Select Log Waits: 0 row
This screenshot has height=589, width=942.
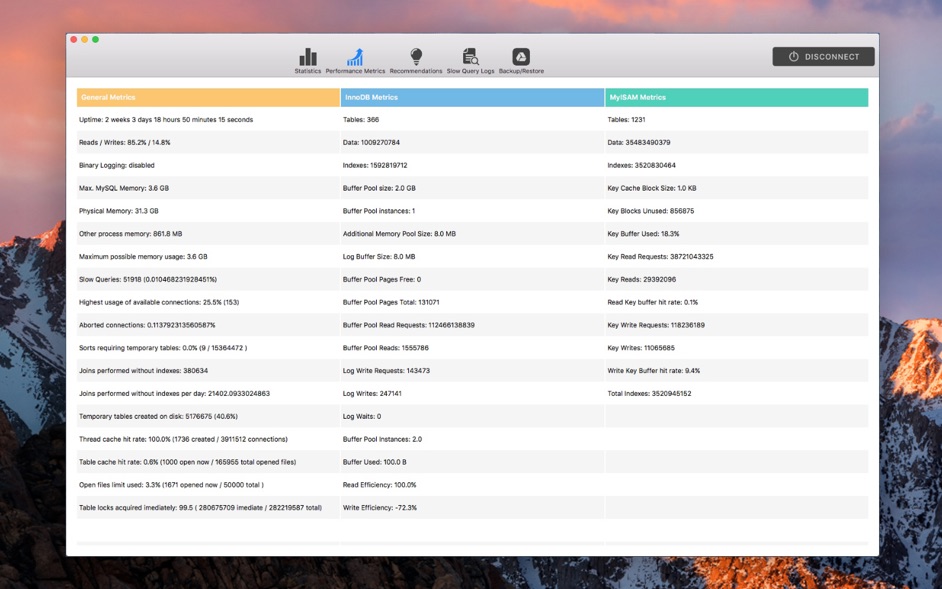(472, 417)
